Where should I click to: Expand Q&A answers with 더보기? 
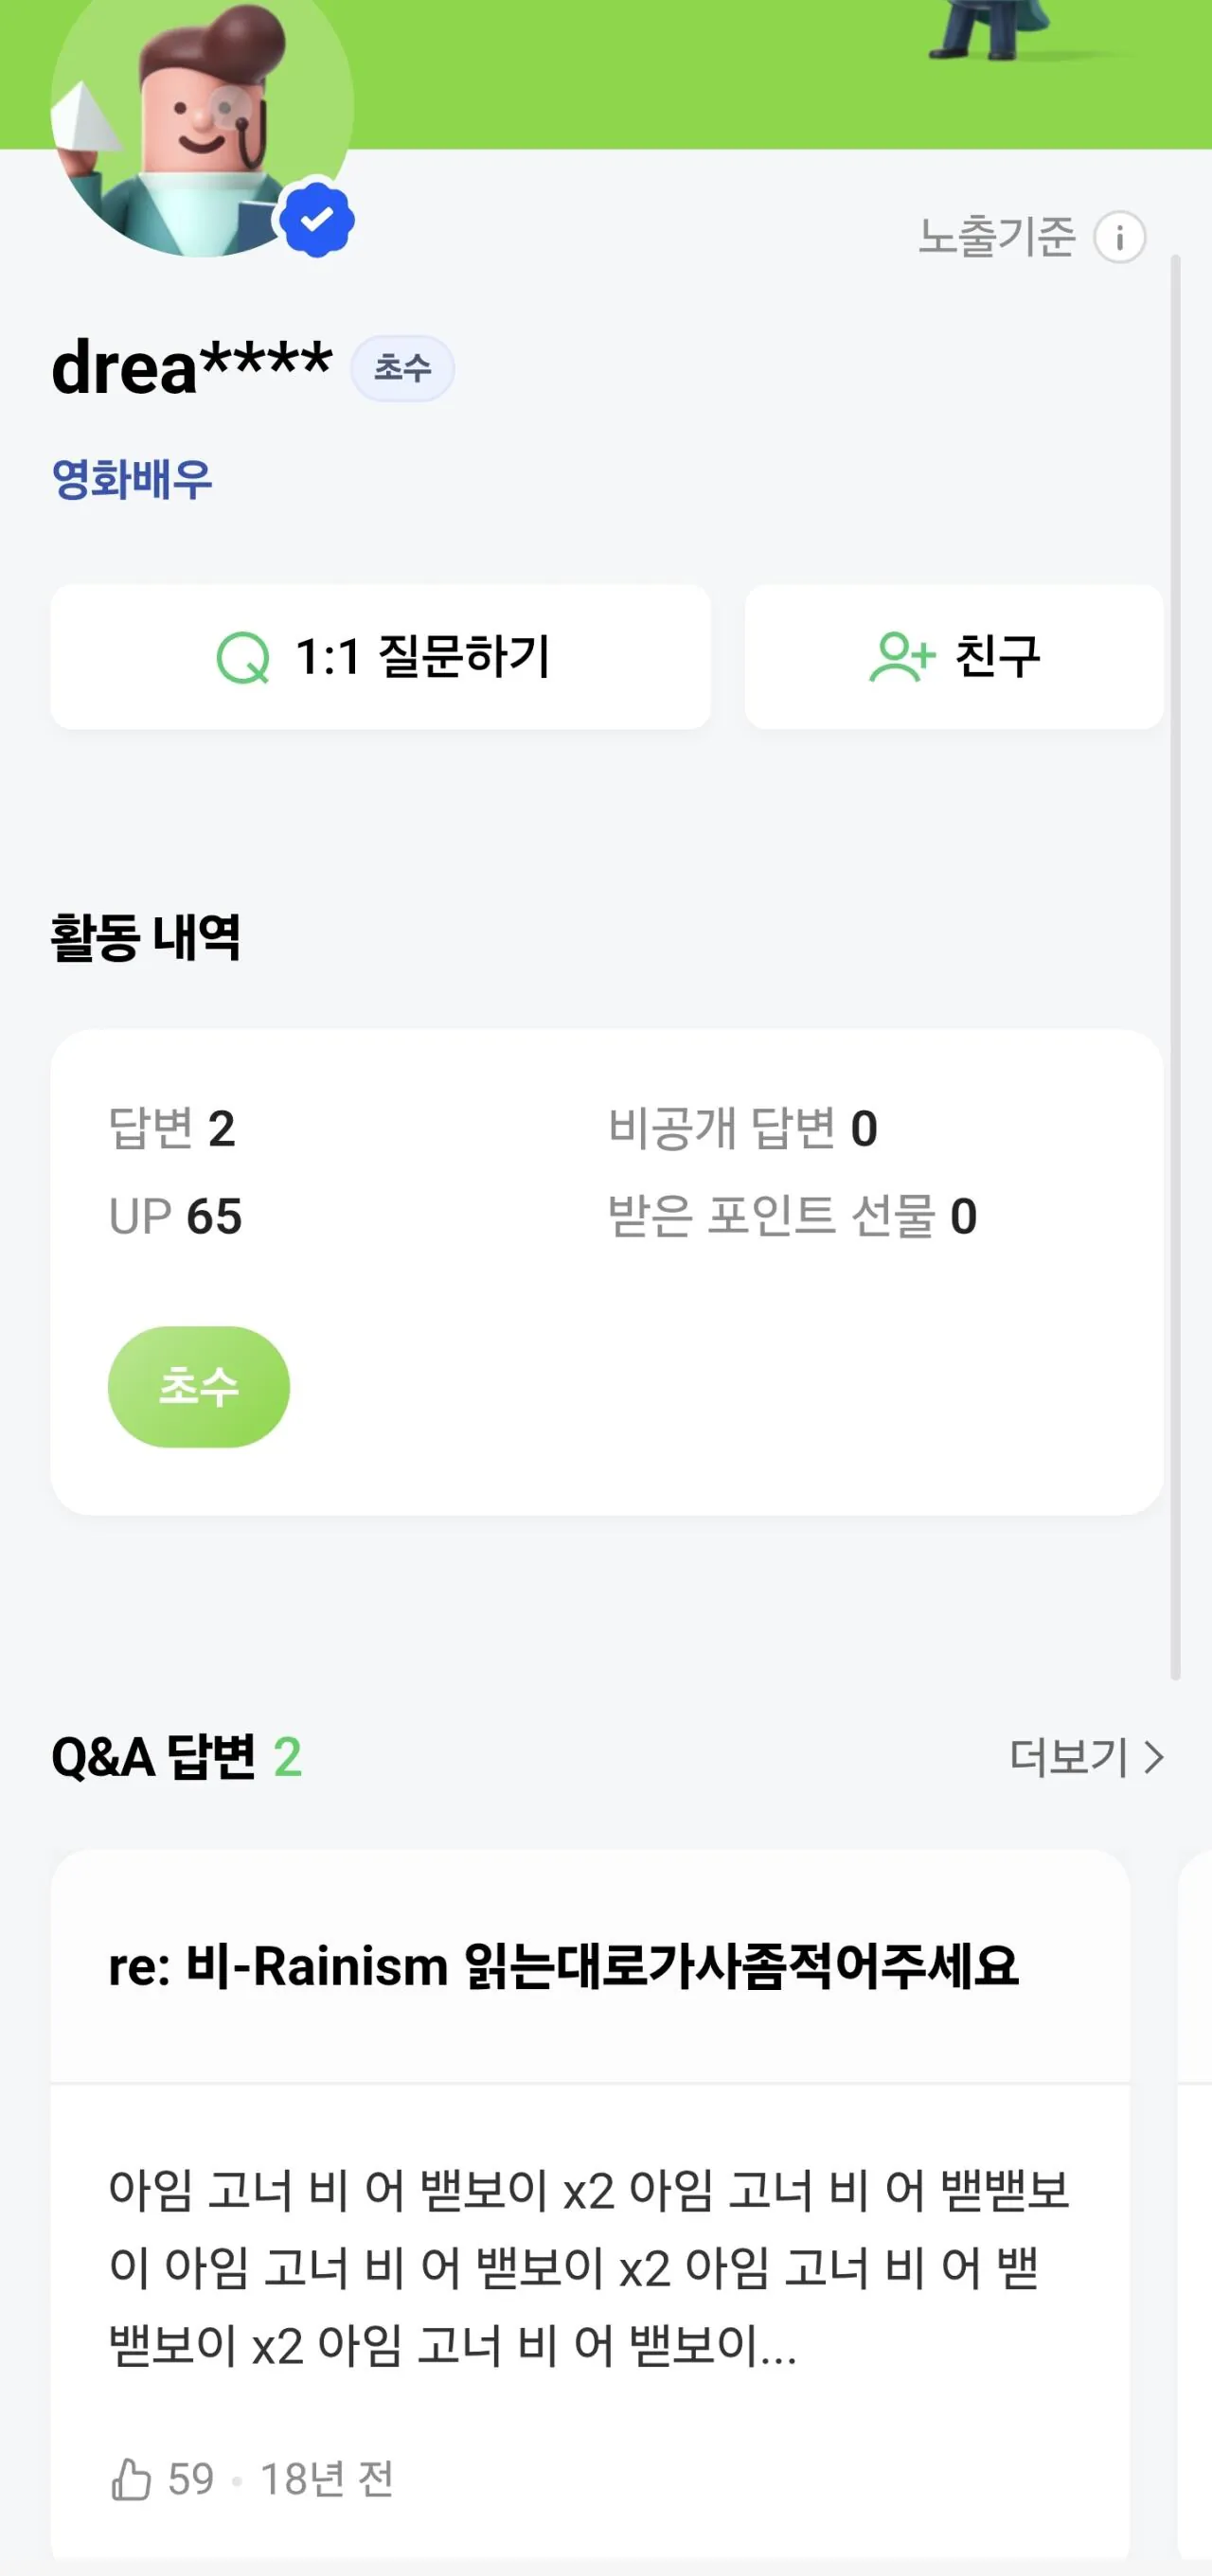(x=1070, y=1757)
